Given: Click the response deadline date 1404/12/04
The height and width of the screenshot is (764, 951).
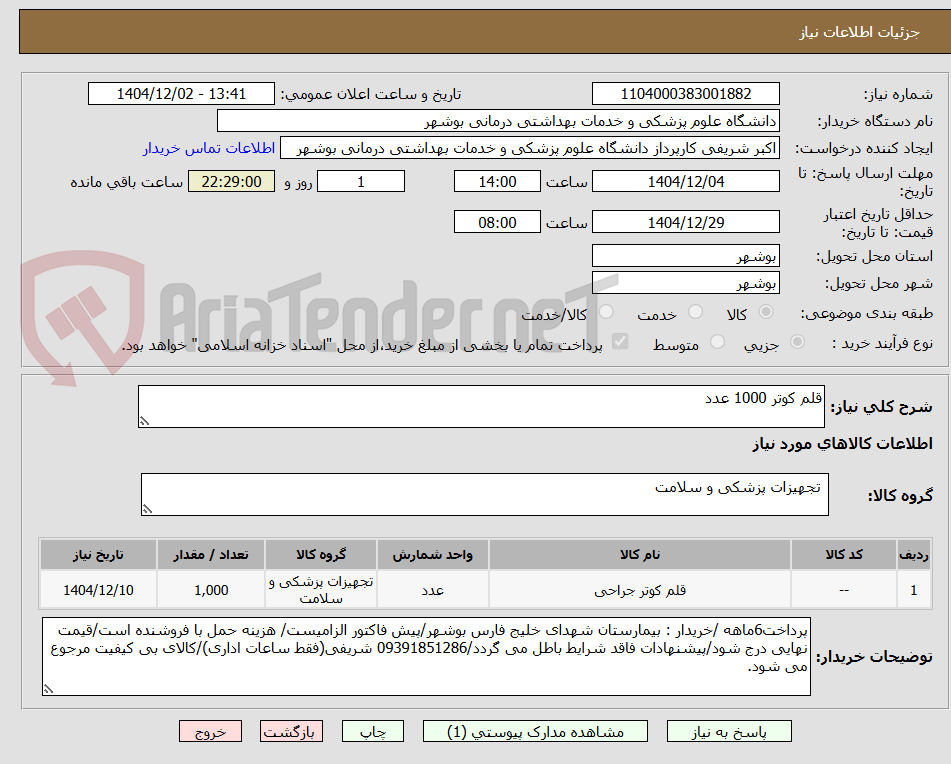Looking at the screenshot, I should point(685,181).
